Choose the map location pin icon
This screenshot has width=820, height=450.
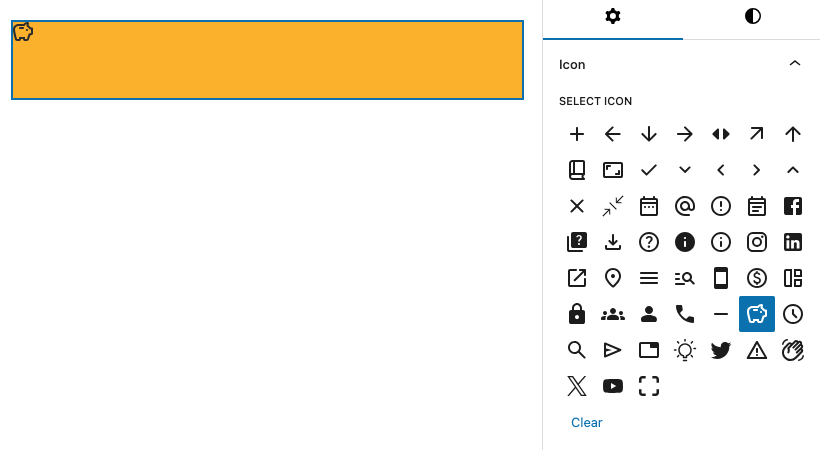click(x=613, y=278)
